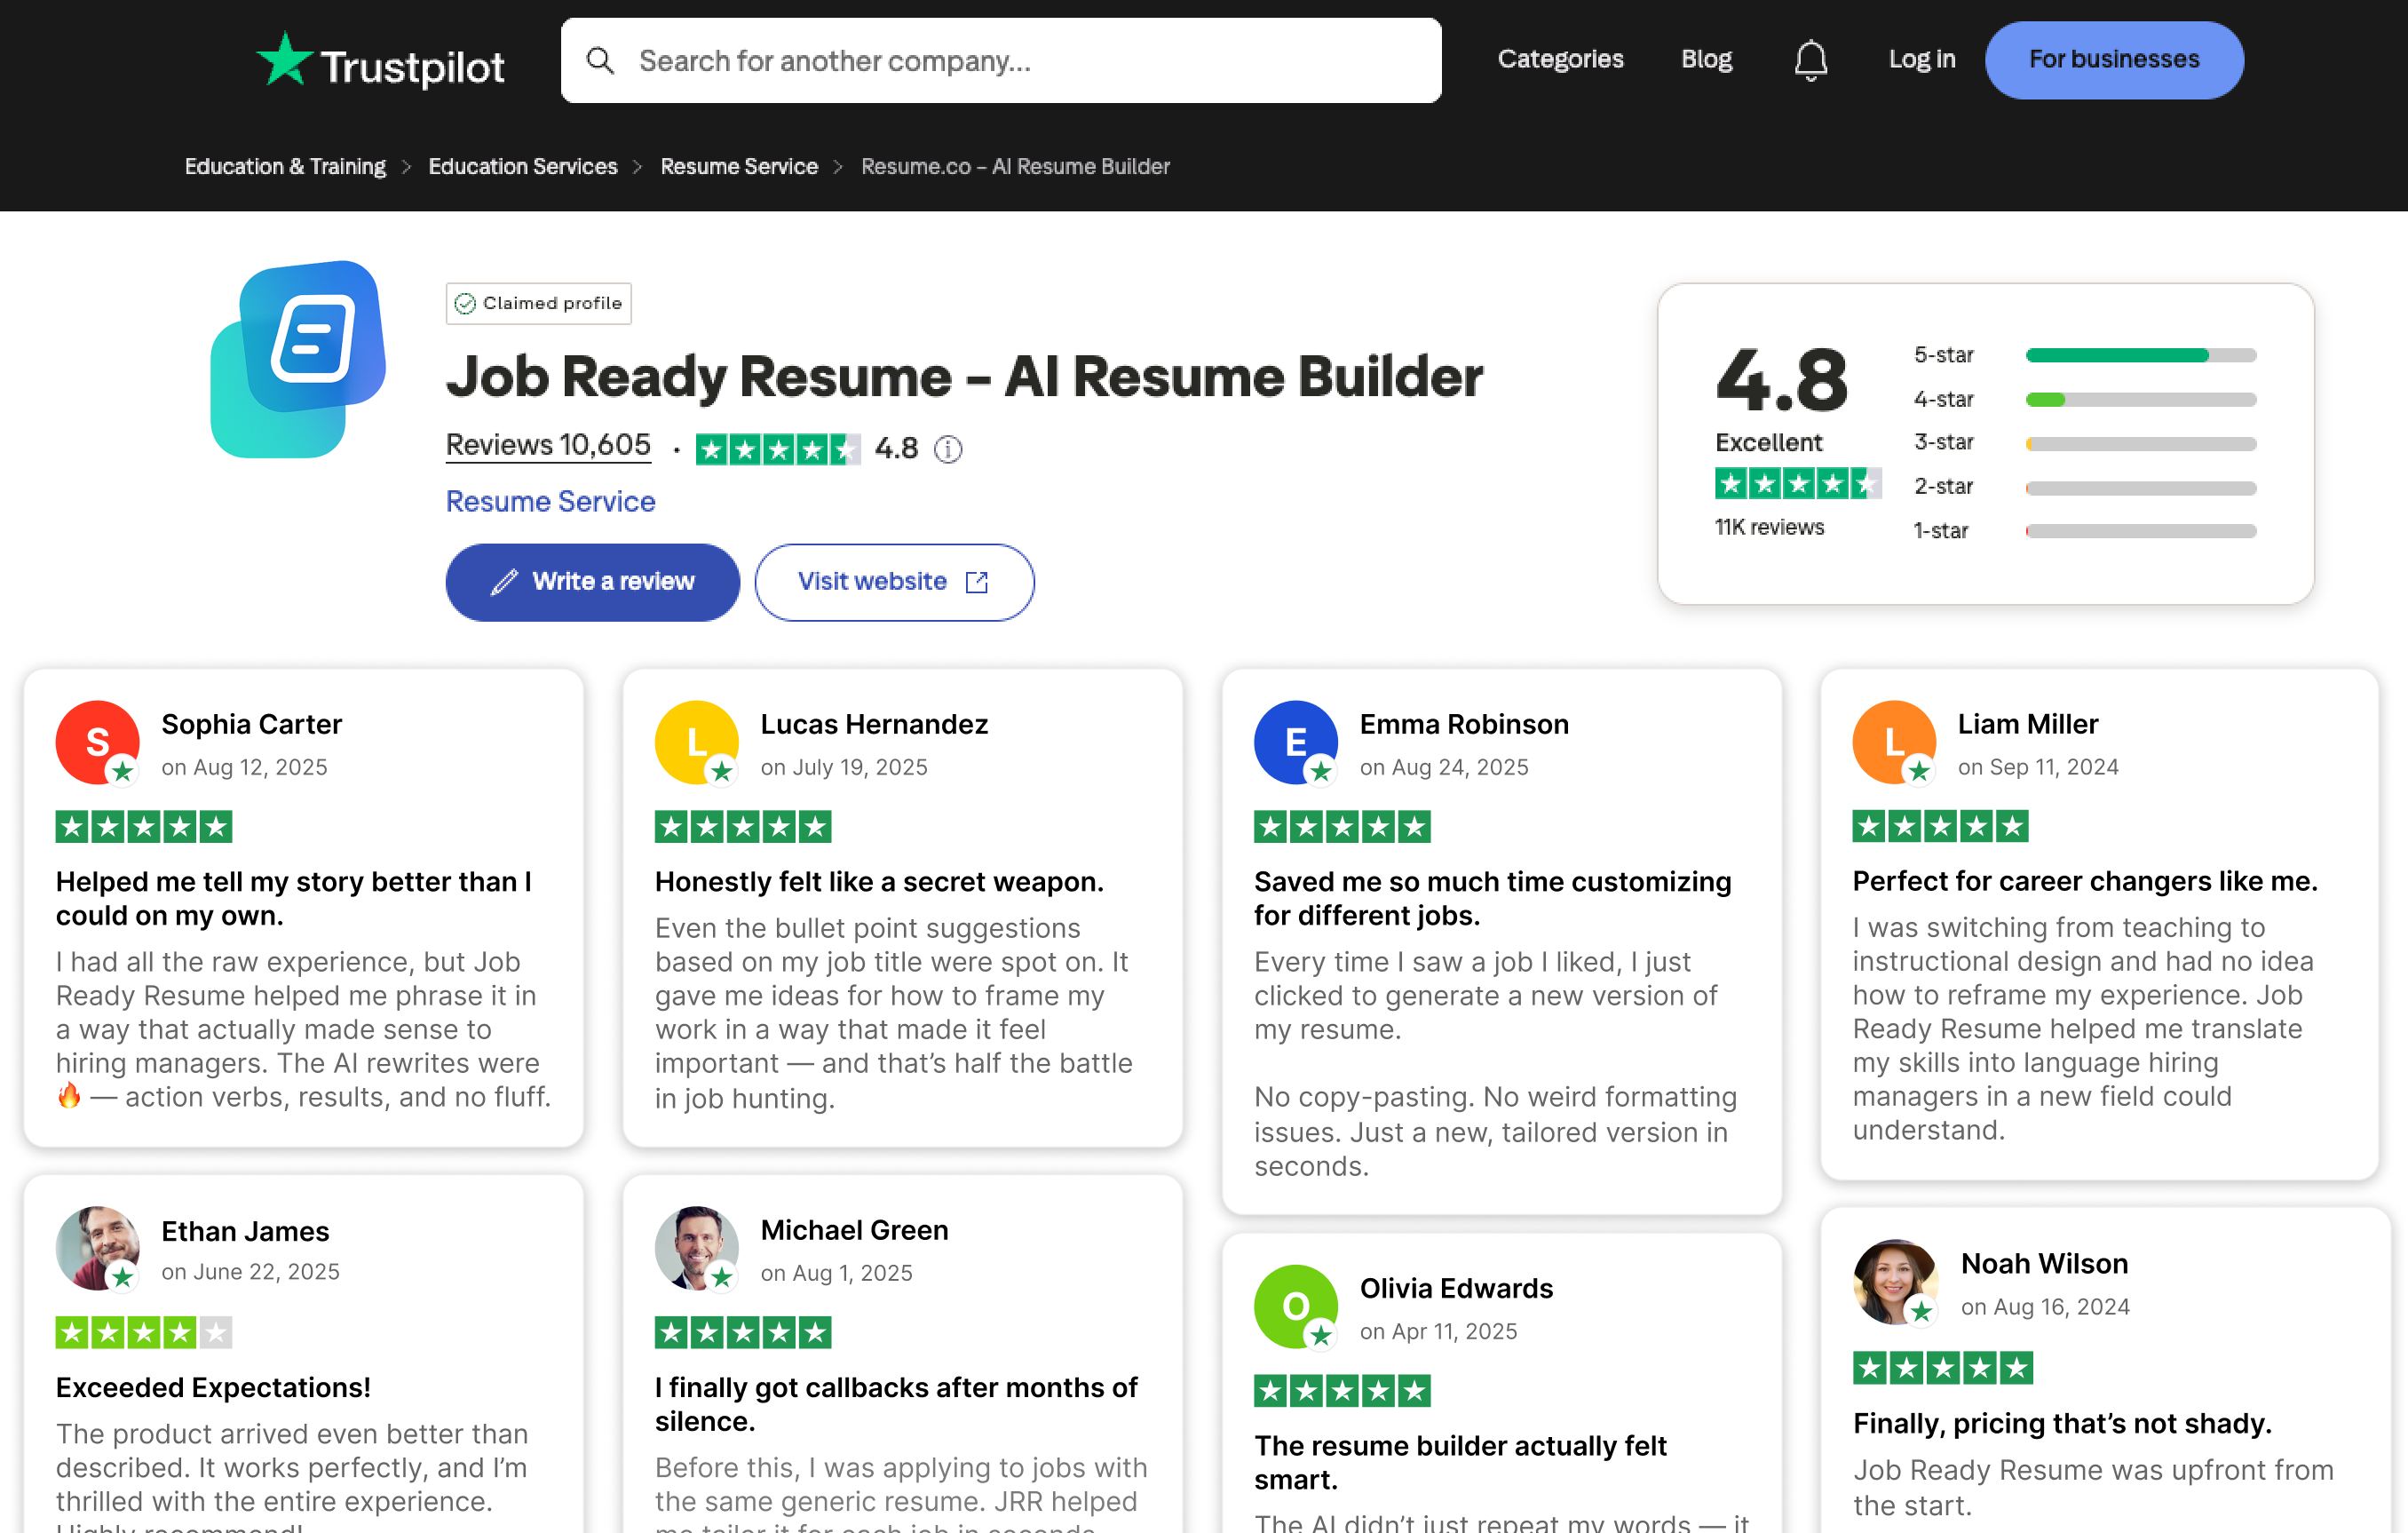This screenshot has width=2408, height=1533.
Task: Focus the Search for another company field
Action: (1001, 60)
